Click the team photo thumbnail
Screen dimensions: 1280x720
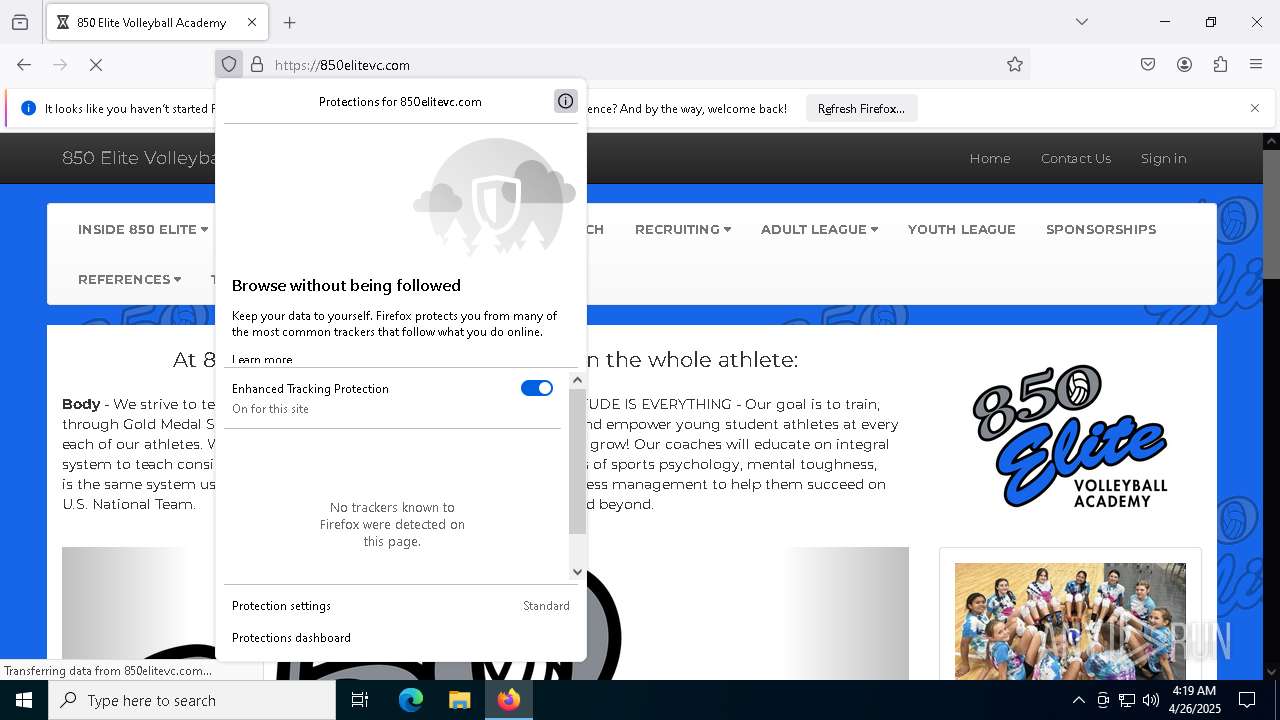(x=1070, y=621)
